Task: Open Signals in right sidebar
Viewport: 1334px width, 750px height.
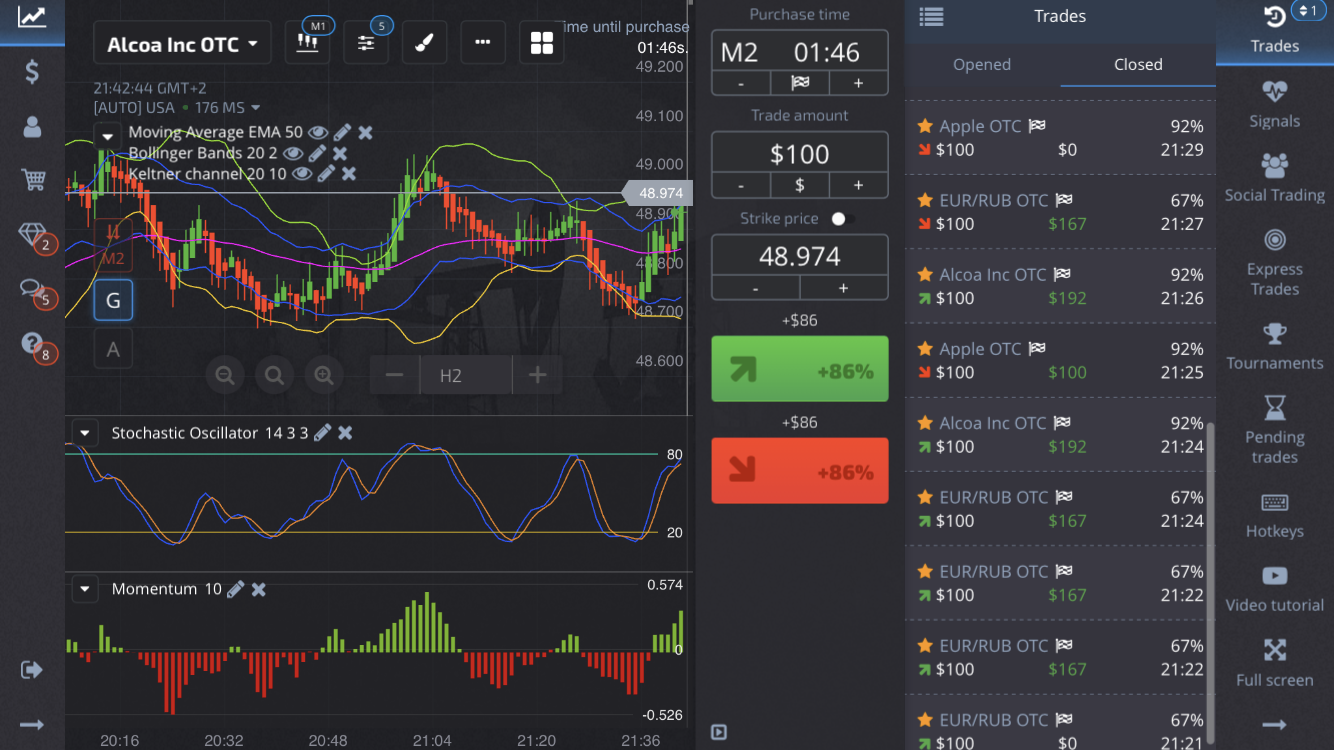Action: [x=1275, y=105]
